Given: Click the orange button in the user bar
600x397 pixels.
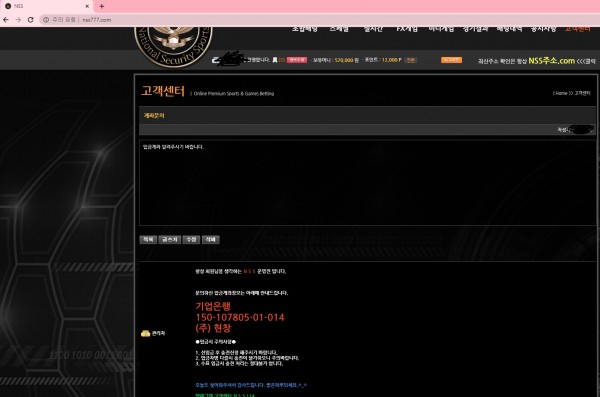Looking at the screenshot, I should tap(452, 60).
